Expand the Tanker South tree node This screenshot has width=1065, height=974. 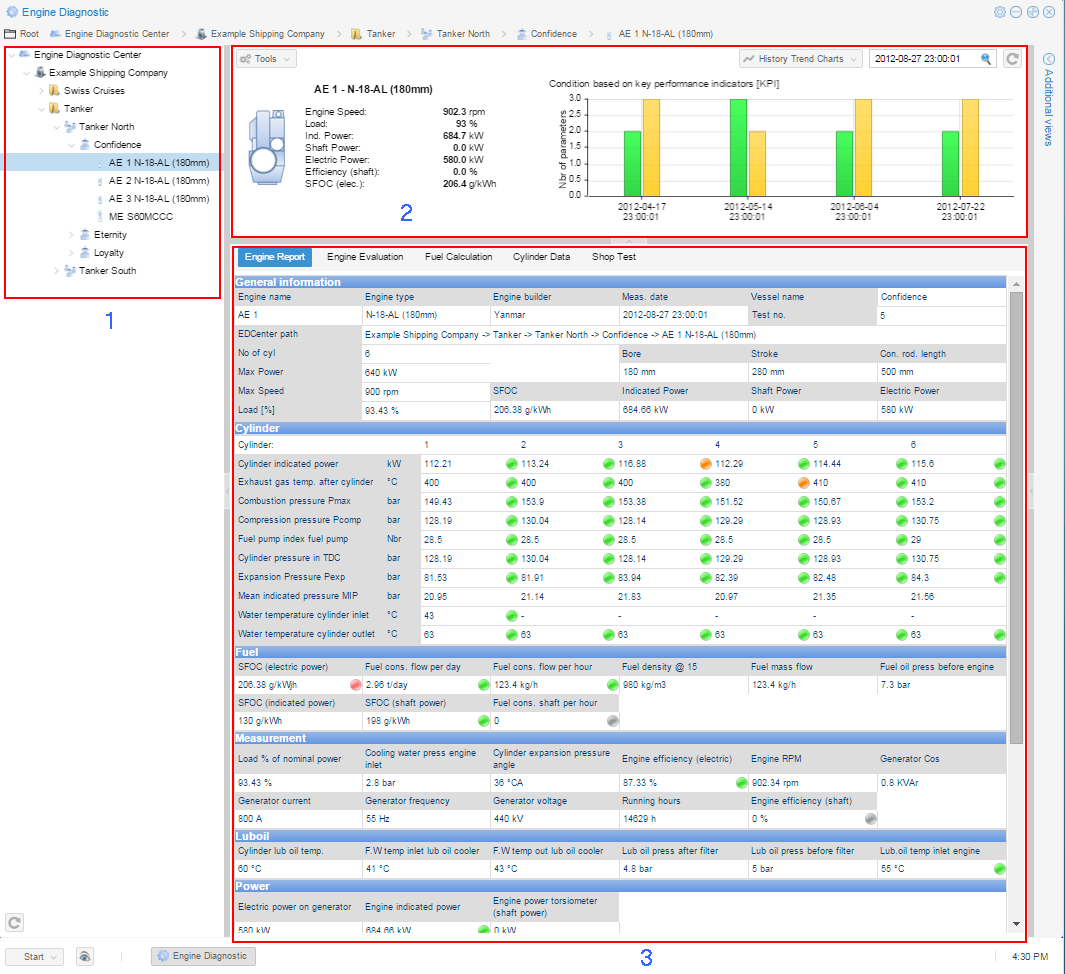tap(57, 271)
